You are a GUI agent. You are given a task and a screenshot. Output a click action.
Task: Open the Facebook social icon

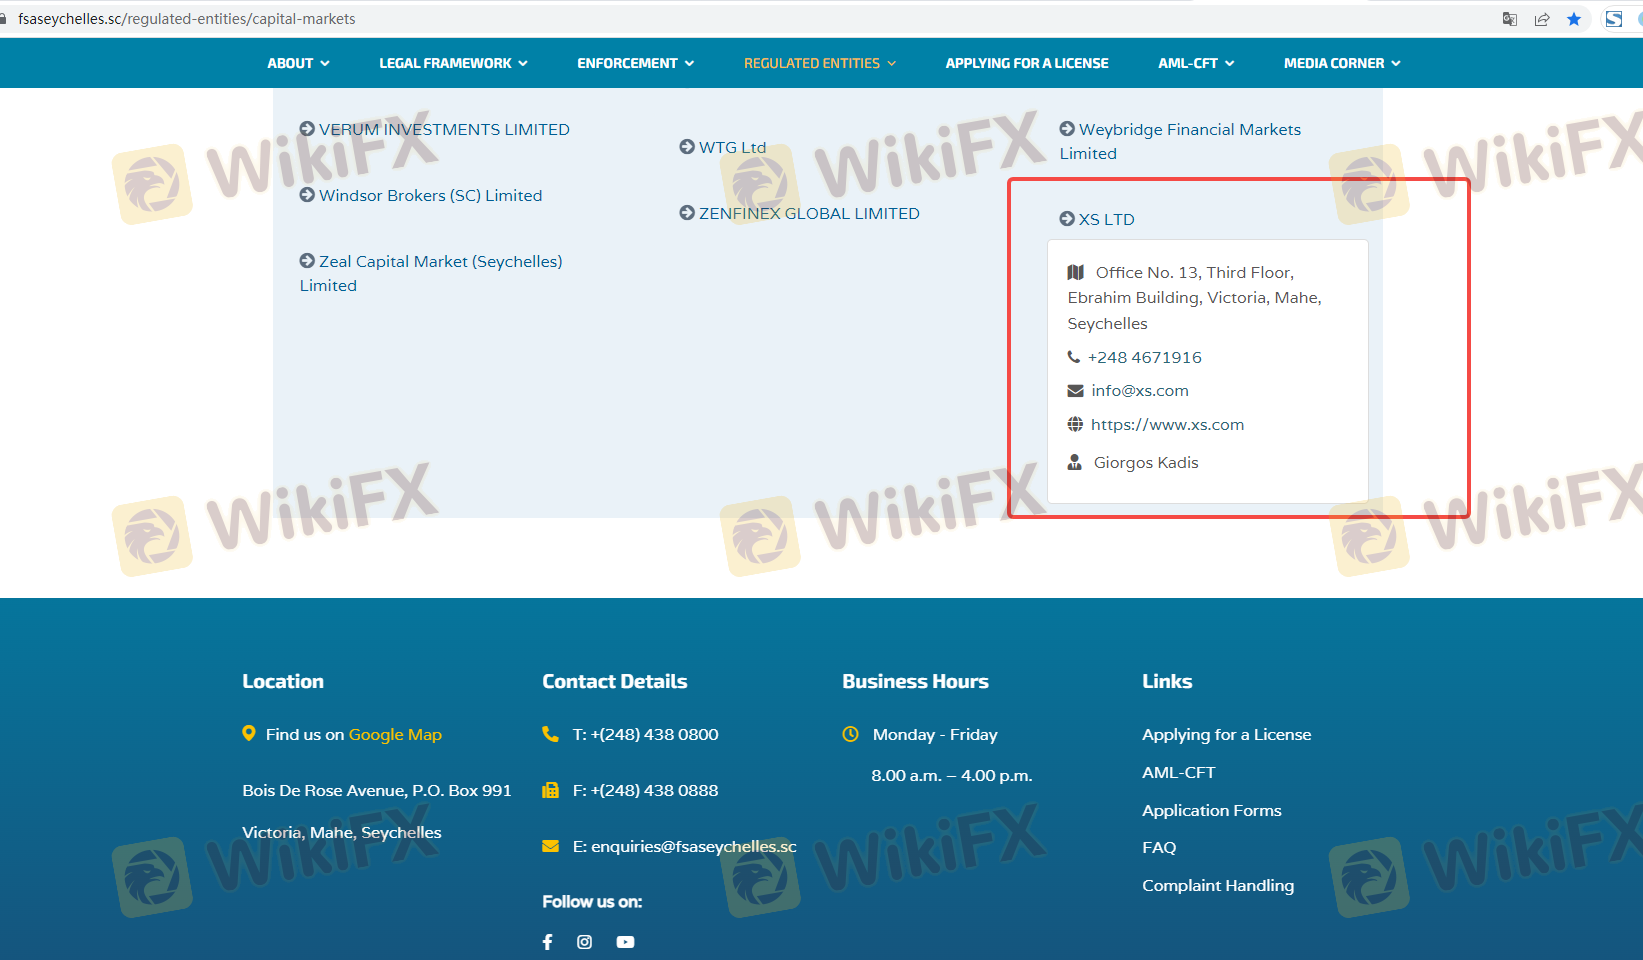(547, 942)
